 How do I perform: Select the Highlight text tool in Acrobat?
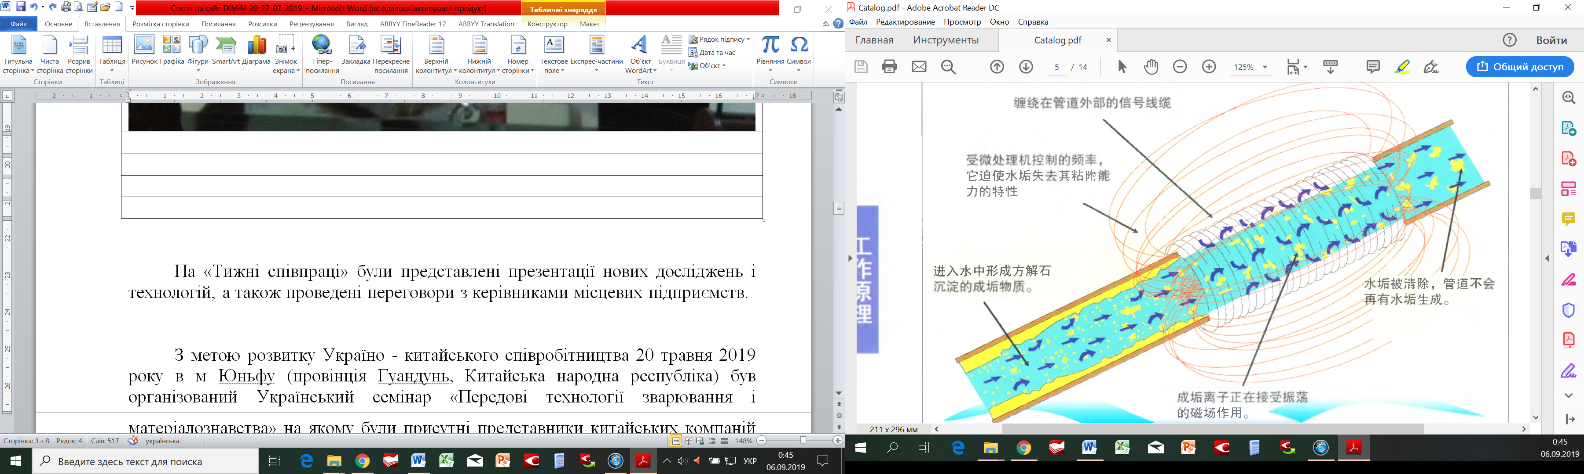point(1402,66)
